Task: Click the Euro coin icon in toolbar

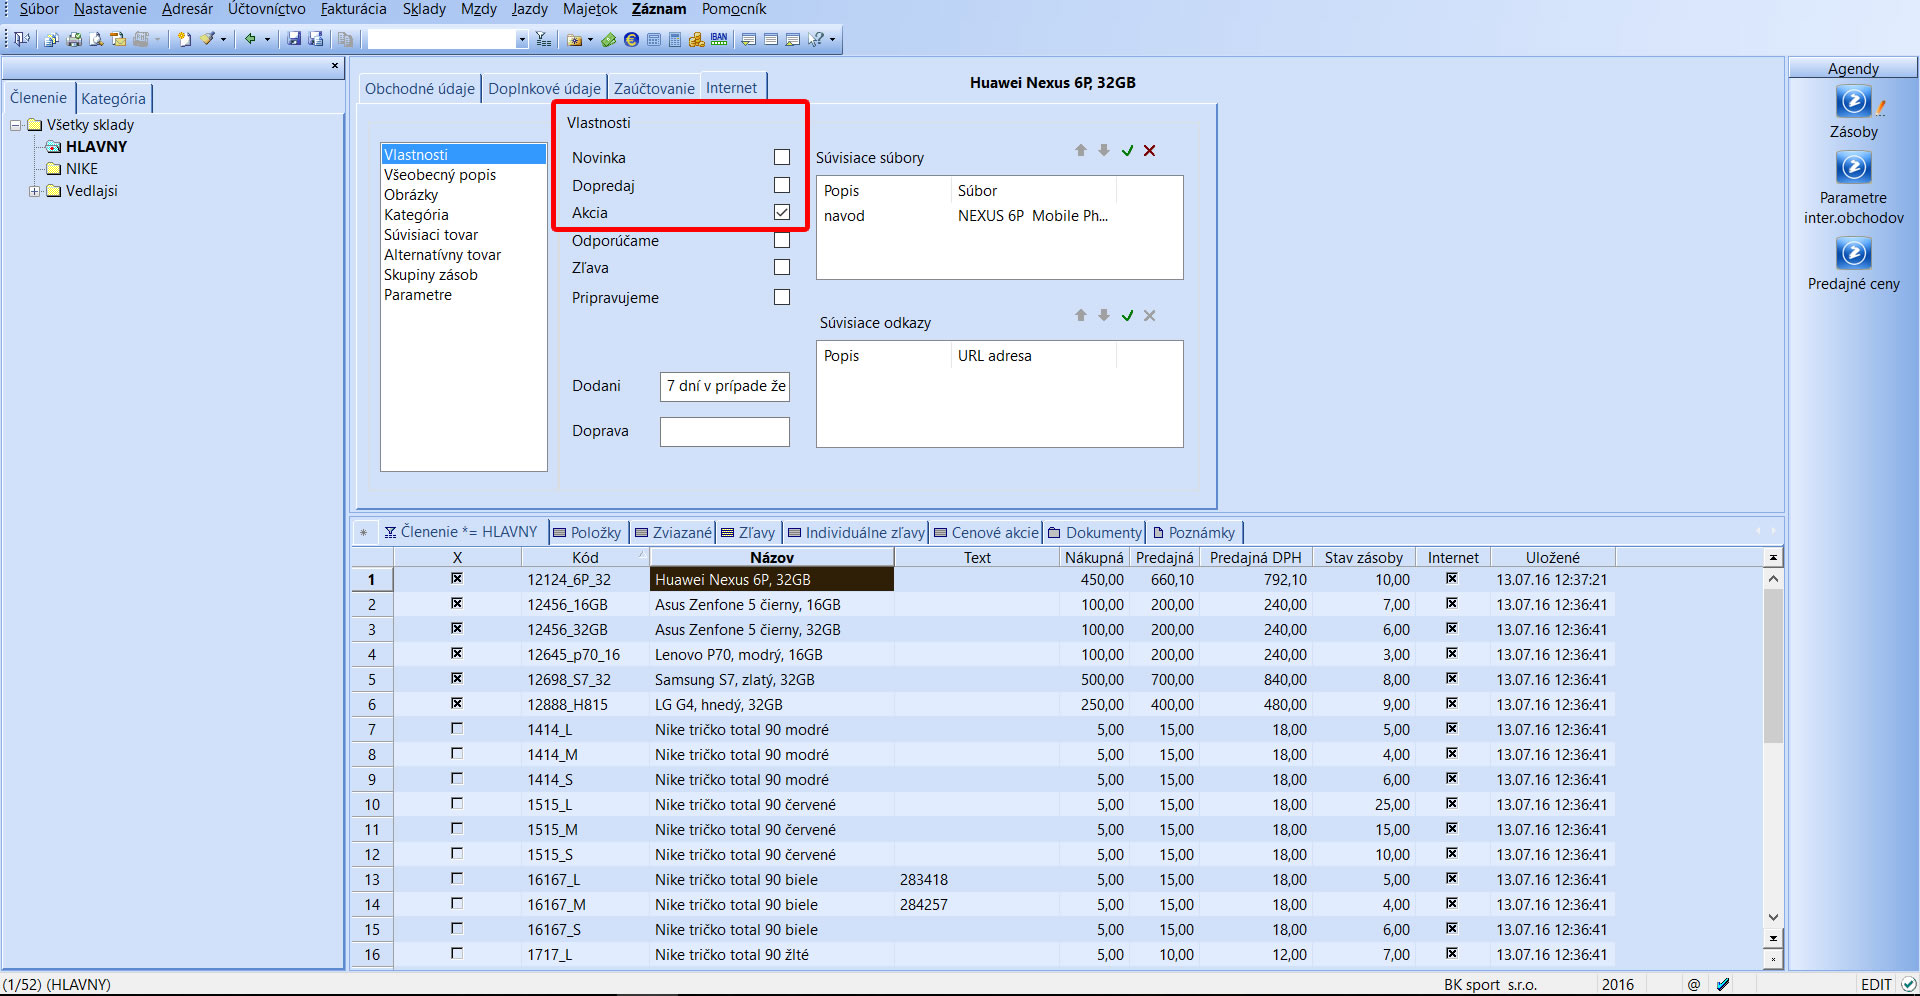Action: pos(631,39)
